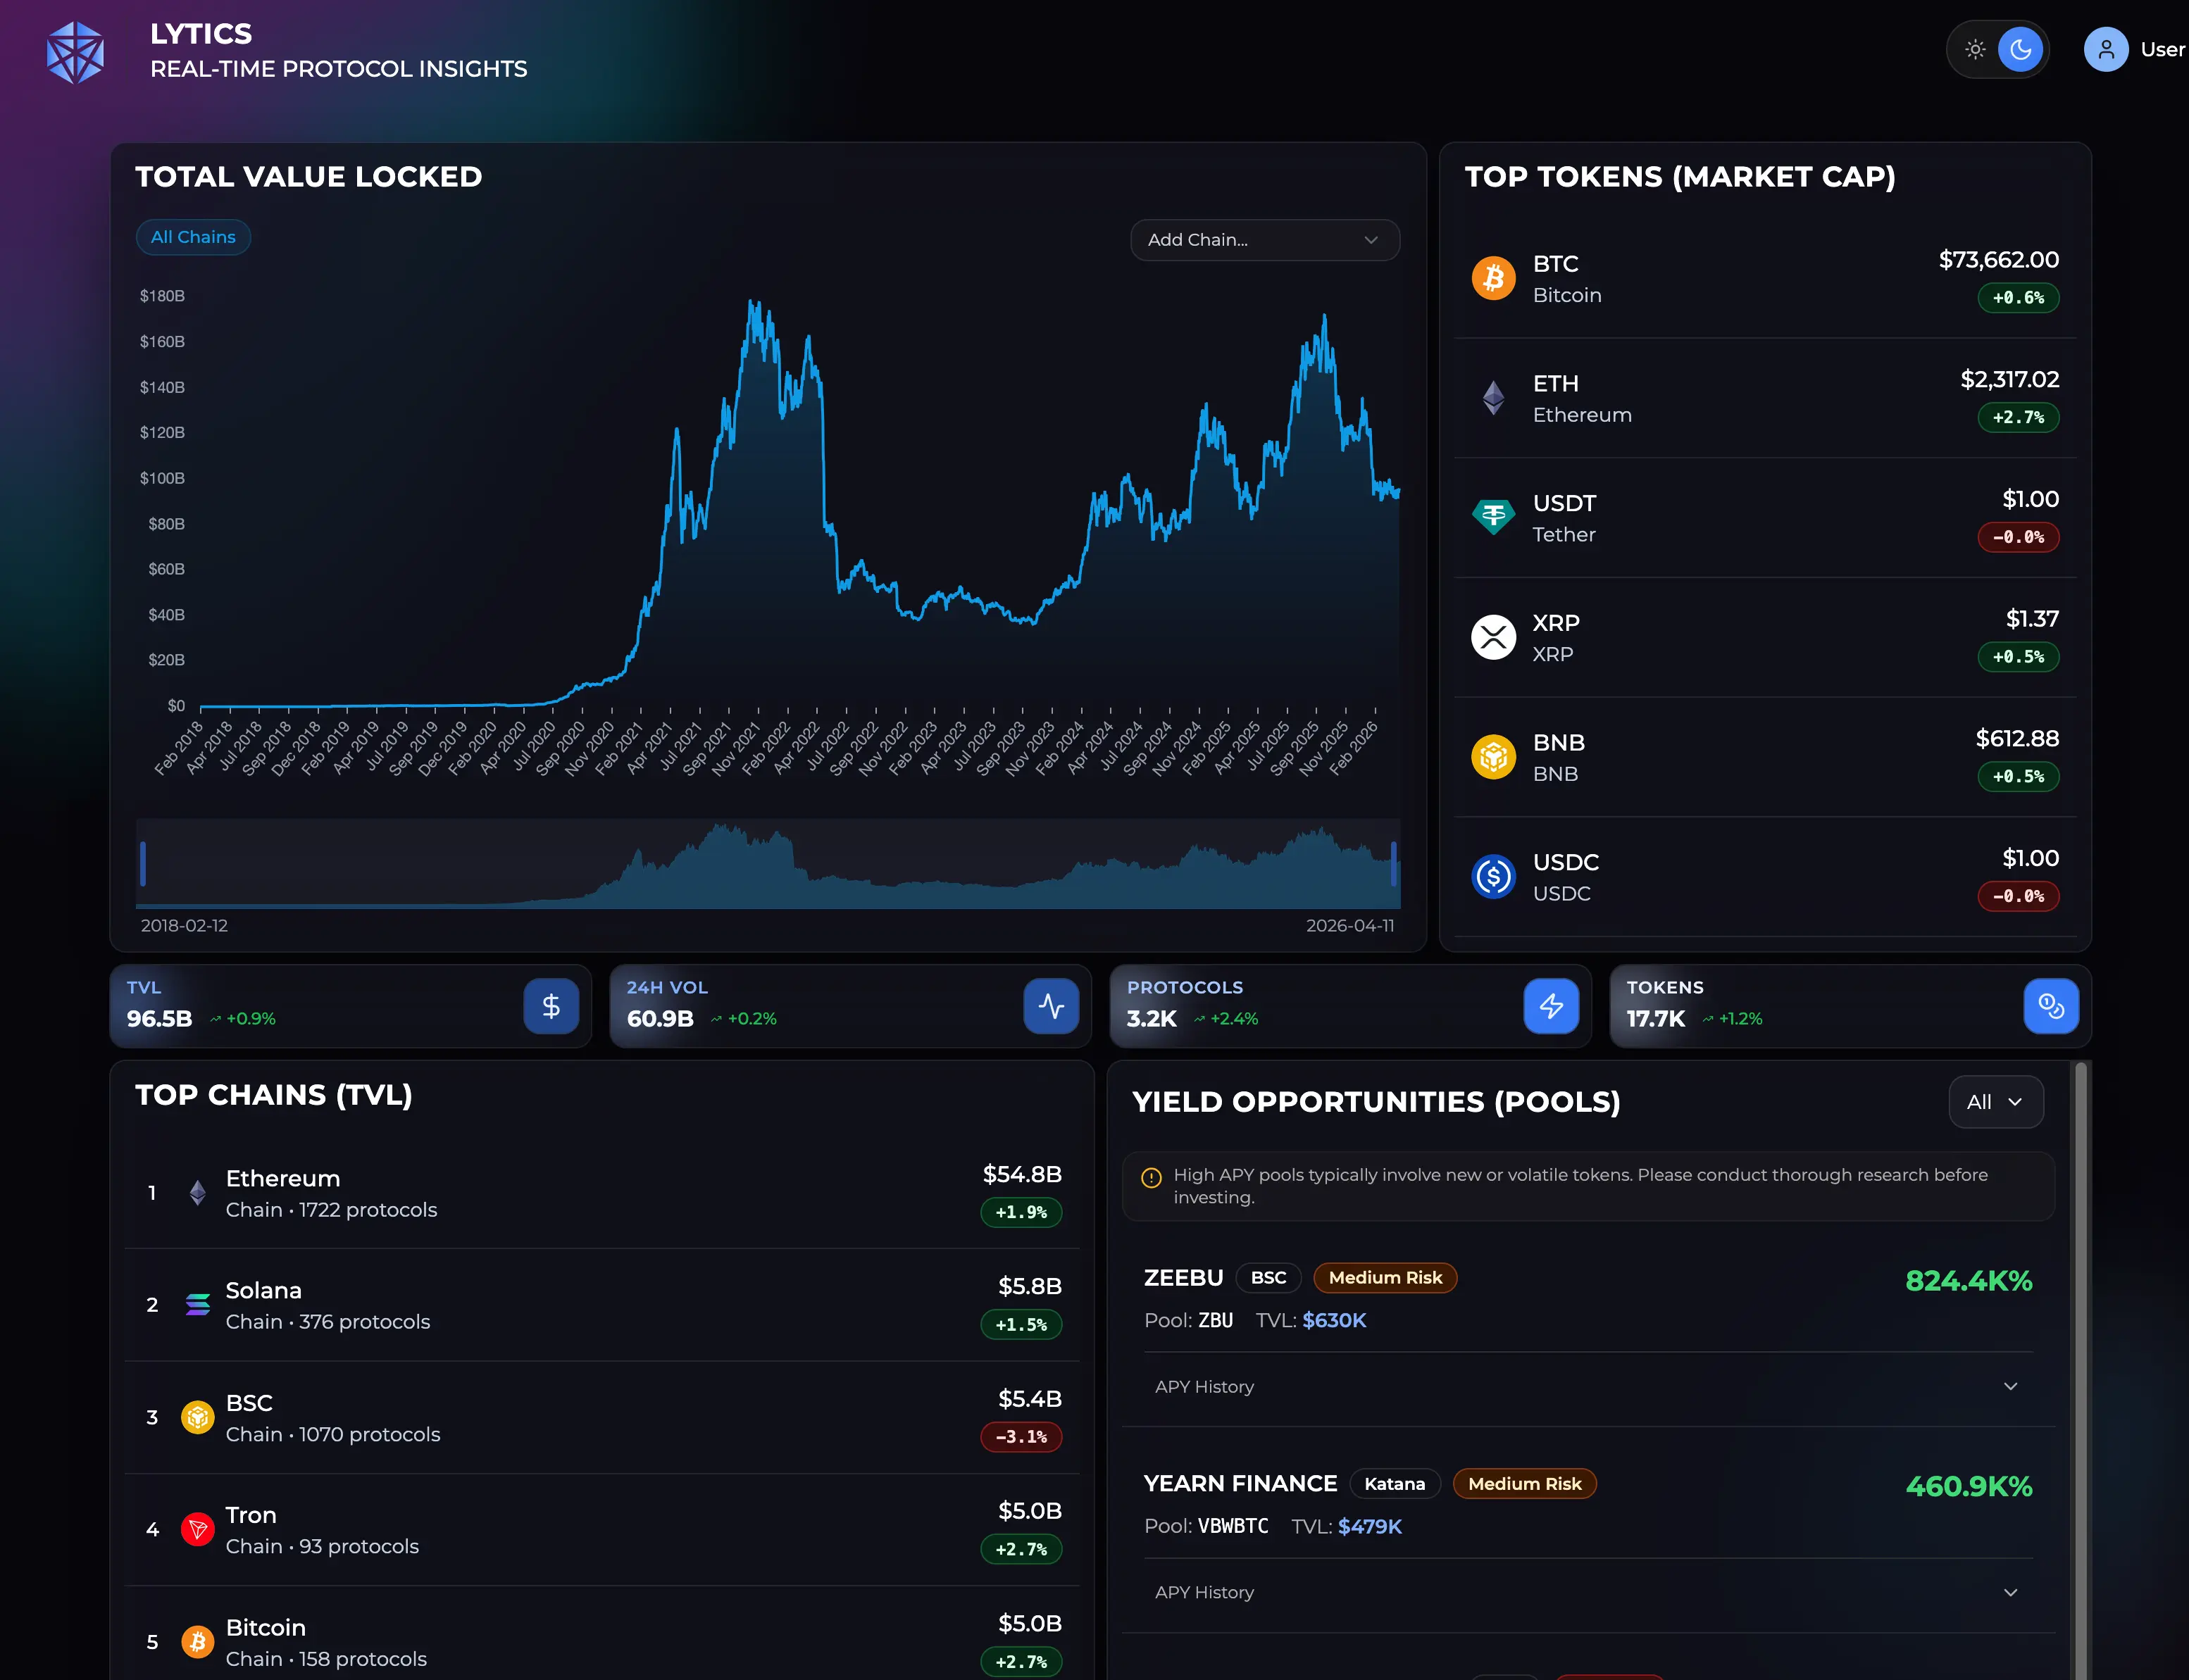Click the USDC token icon
The height and width of the screenshot is (1680, 2189).
(1493, 877)
